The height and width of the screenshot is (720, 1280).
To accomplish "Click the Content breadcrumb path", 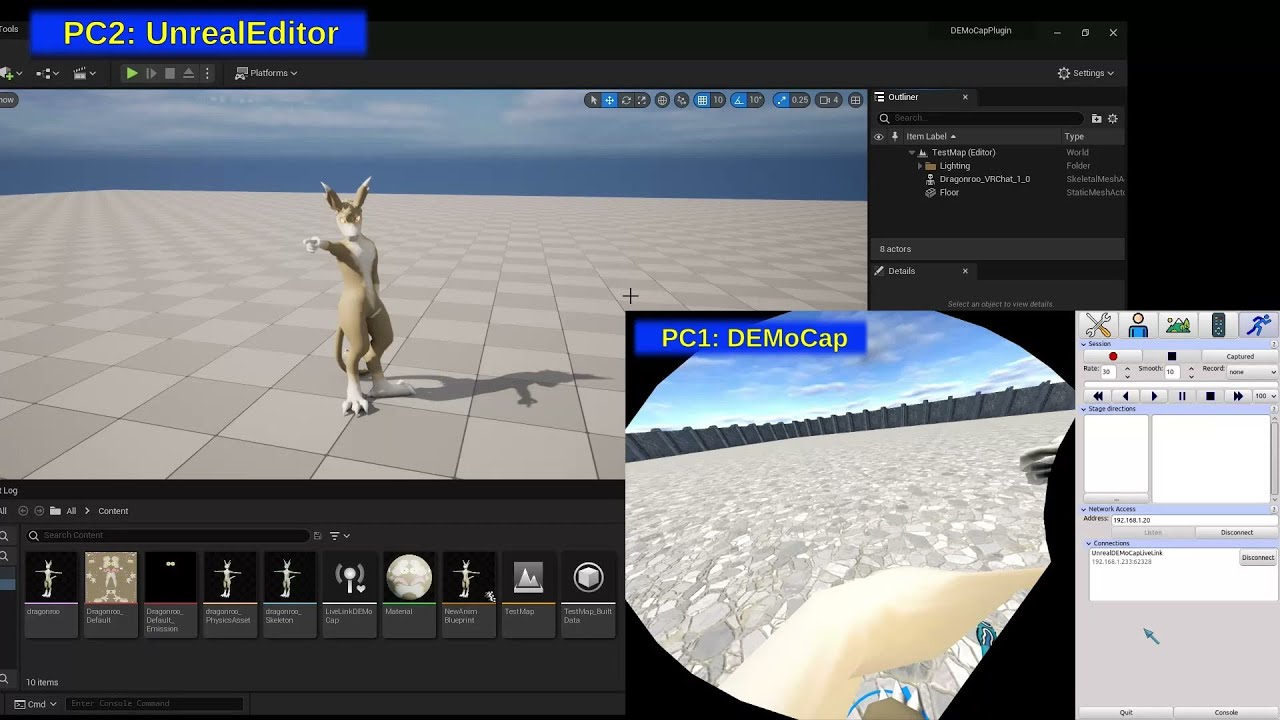I will (x=113, y=511).
